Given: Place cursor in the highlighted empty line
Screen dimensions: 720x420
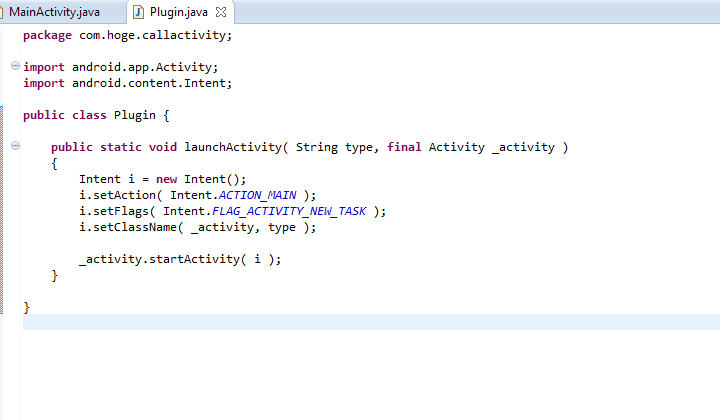Looking at the screenshot, I should (x=300, y=322).
